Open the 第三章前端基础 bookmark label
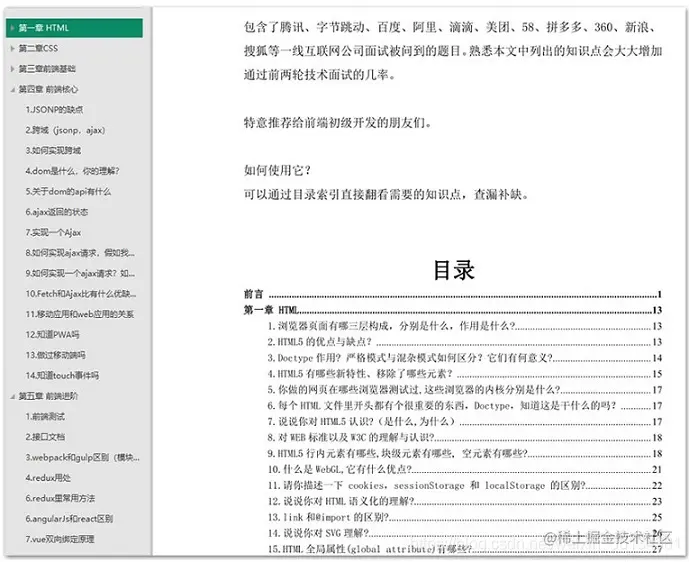The width and height of the screenshot is (689, 562). coord(47,69)
